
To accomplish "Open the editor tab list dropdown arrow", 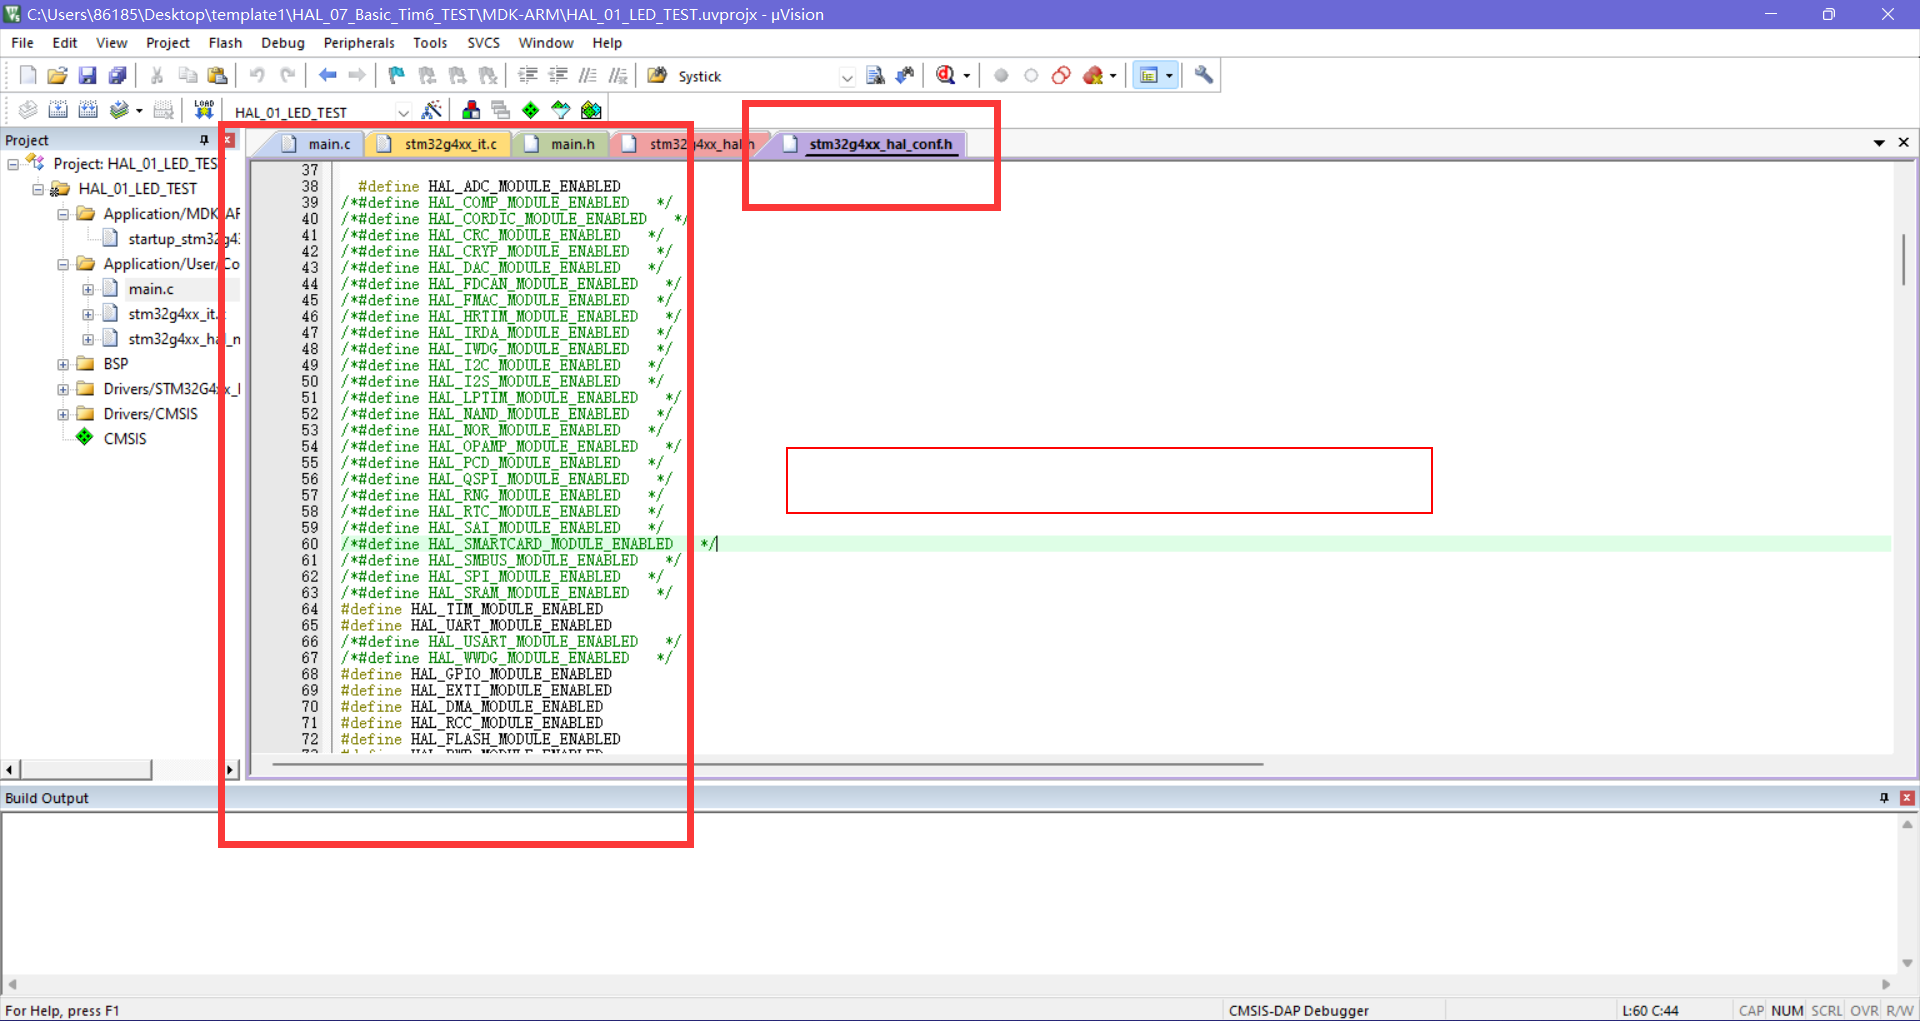I will coord(1879,143).
